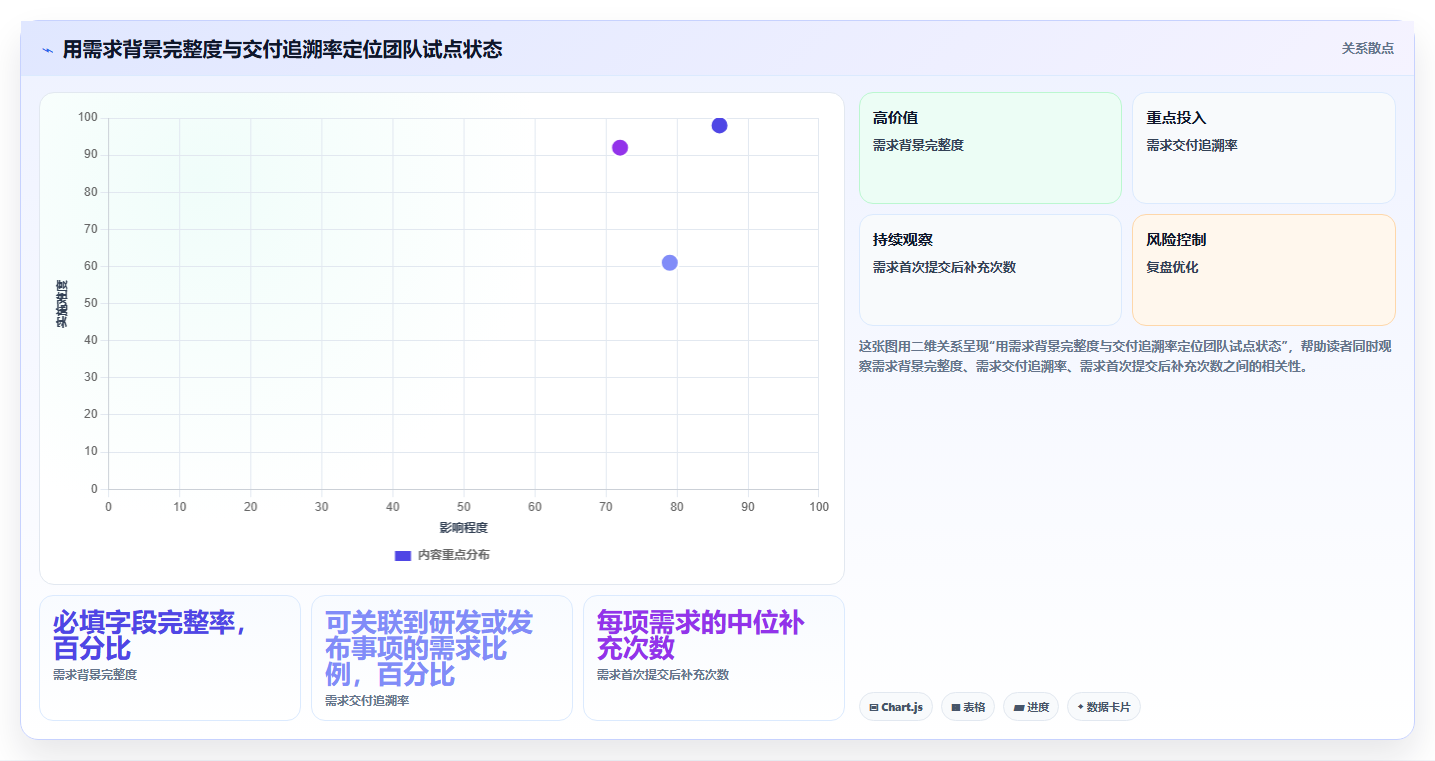Click the 实施难度 y-axis title
Screen dimensions: 1435x761
coord(61,304)
